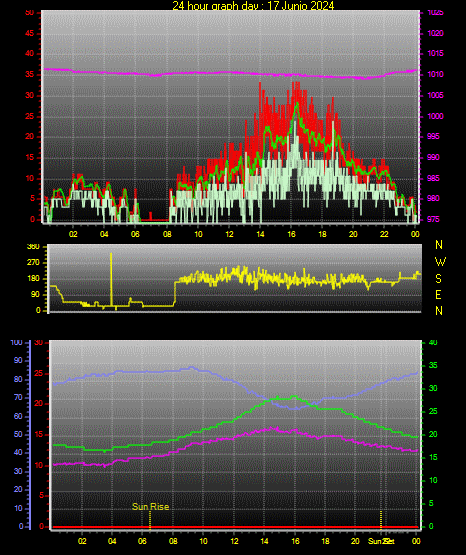
Task: Select the Sun Rise marker label
Action: tap(150, 507)
